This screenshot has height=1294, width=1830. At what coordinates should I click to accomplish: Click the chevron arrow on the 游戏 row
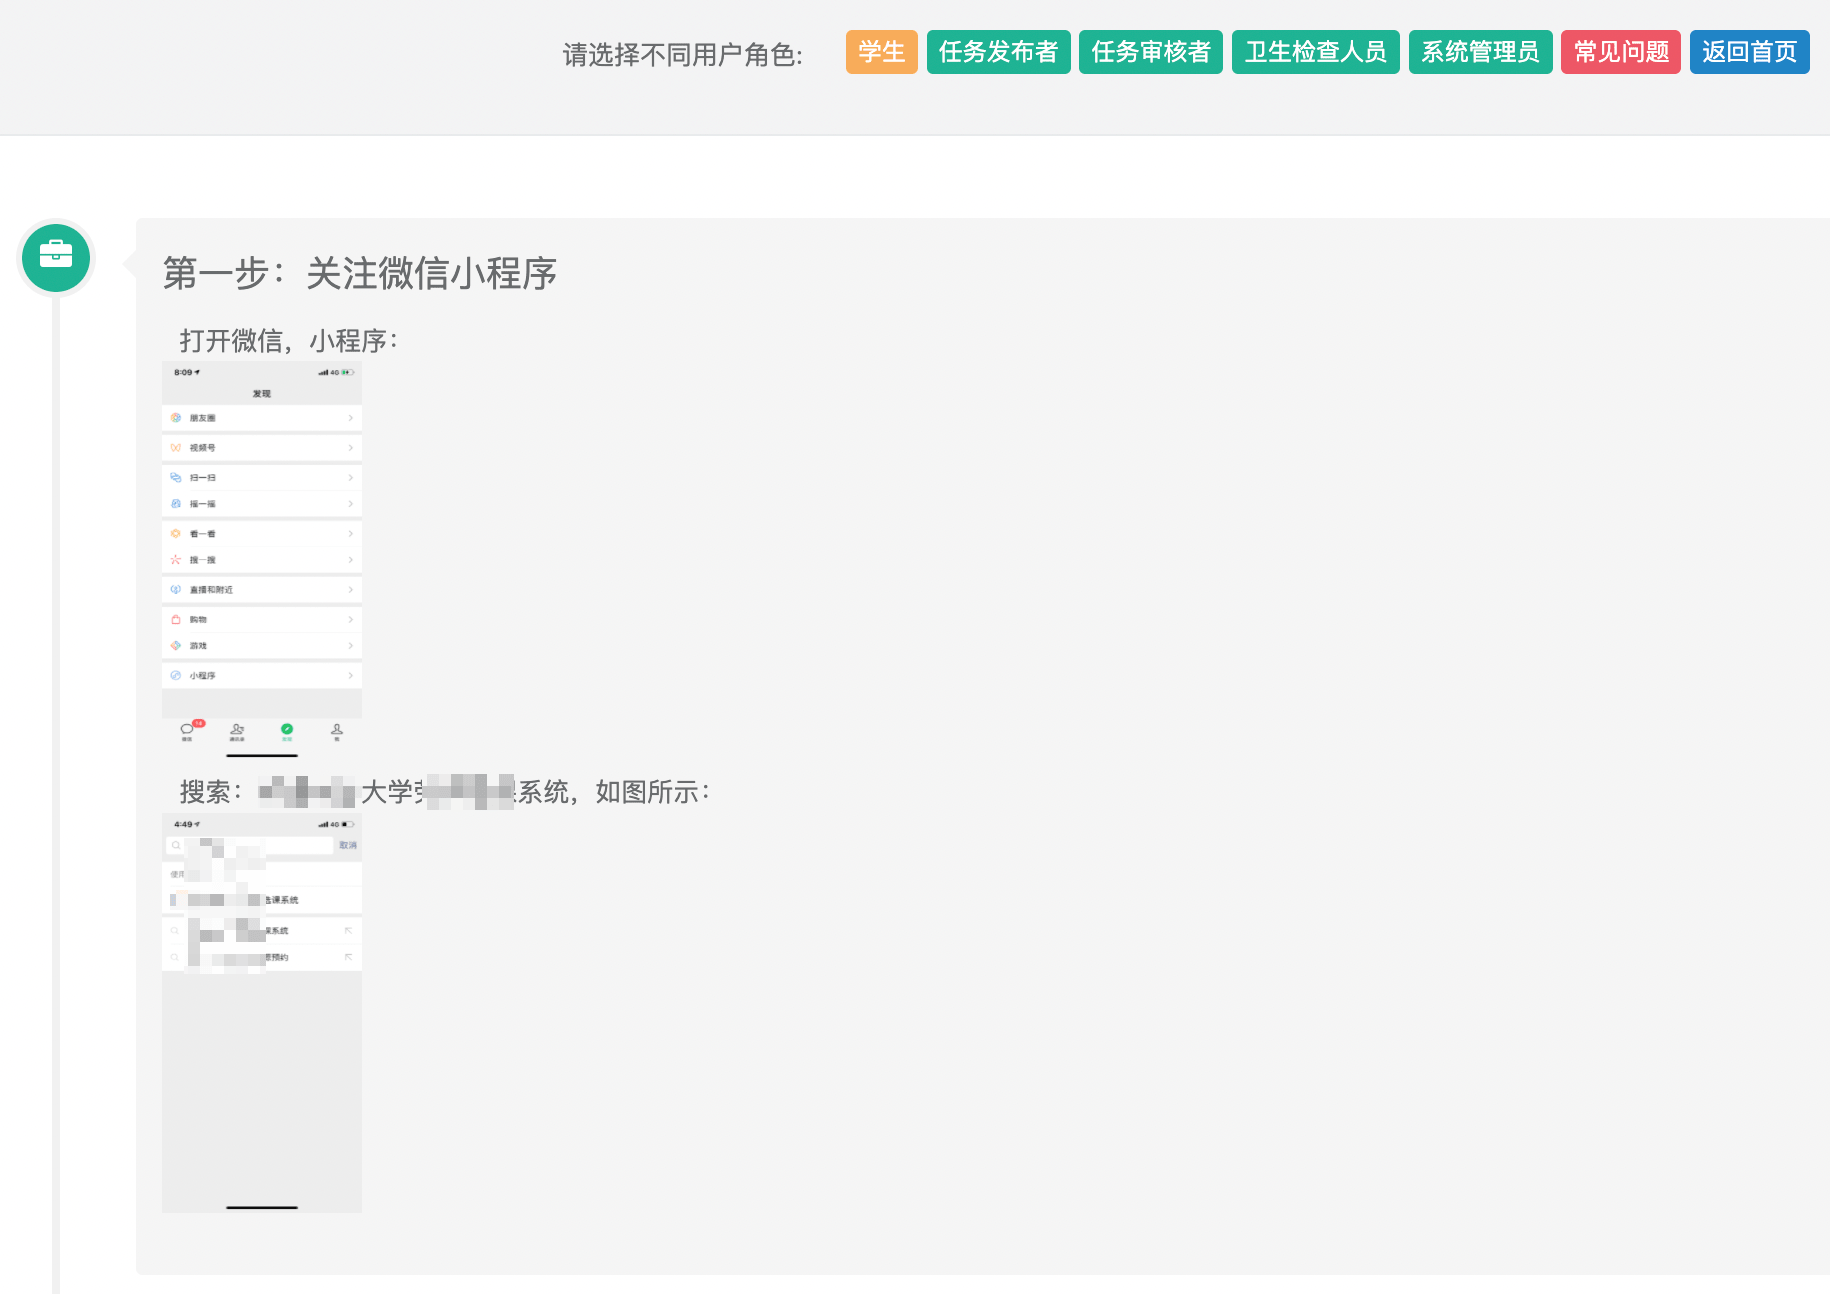[x=350, y=646]
